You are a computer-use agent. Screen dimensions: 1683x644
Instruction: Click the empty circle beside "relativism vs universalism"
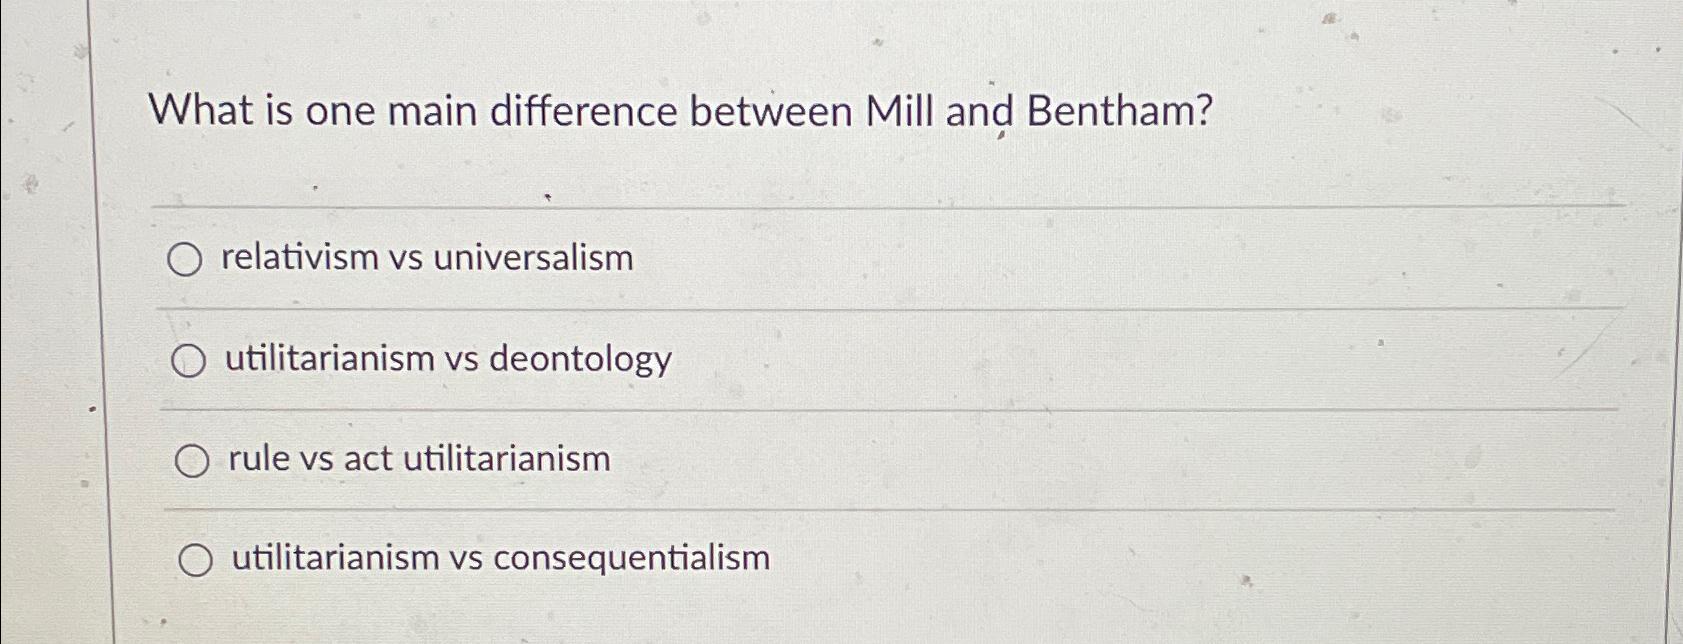[187, 261]
